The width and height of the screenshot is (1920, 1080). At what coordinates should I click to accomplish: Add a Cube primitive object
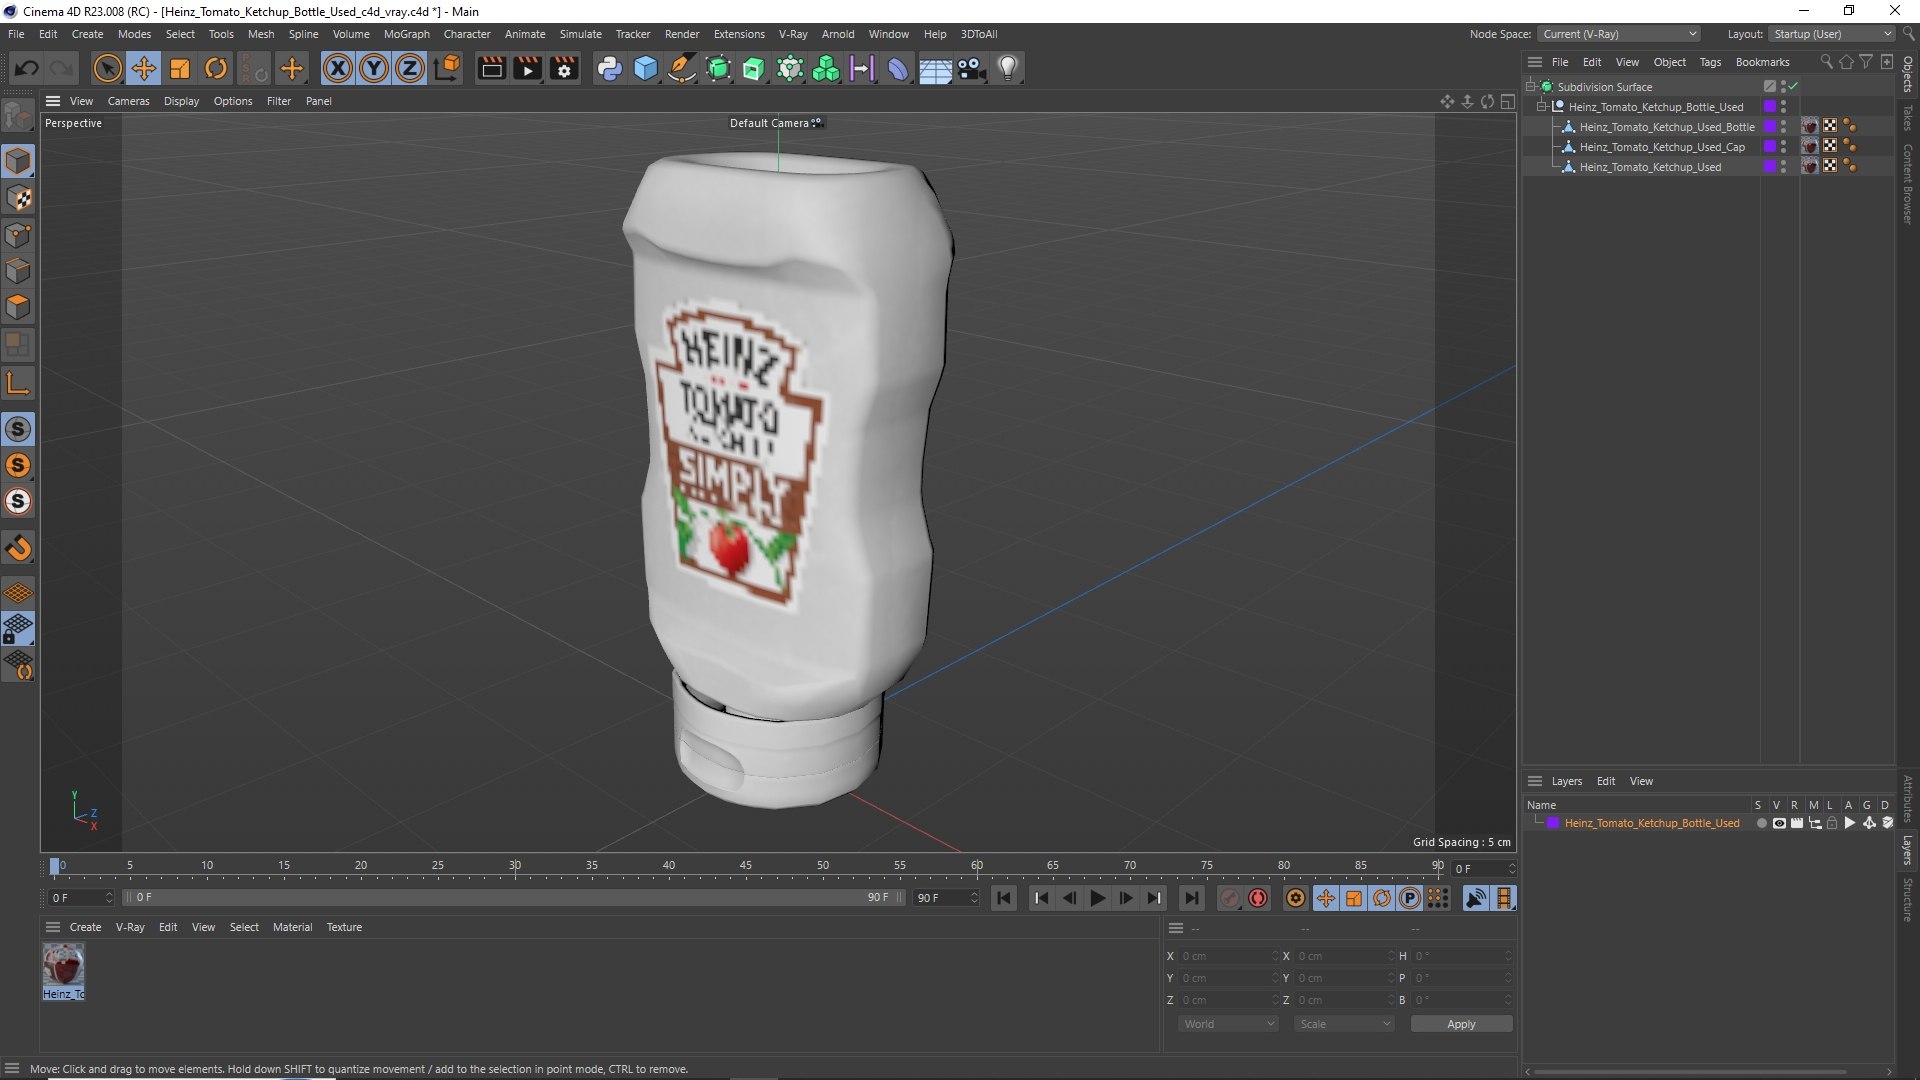(x=646, y=68)
